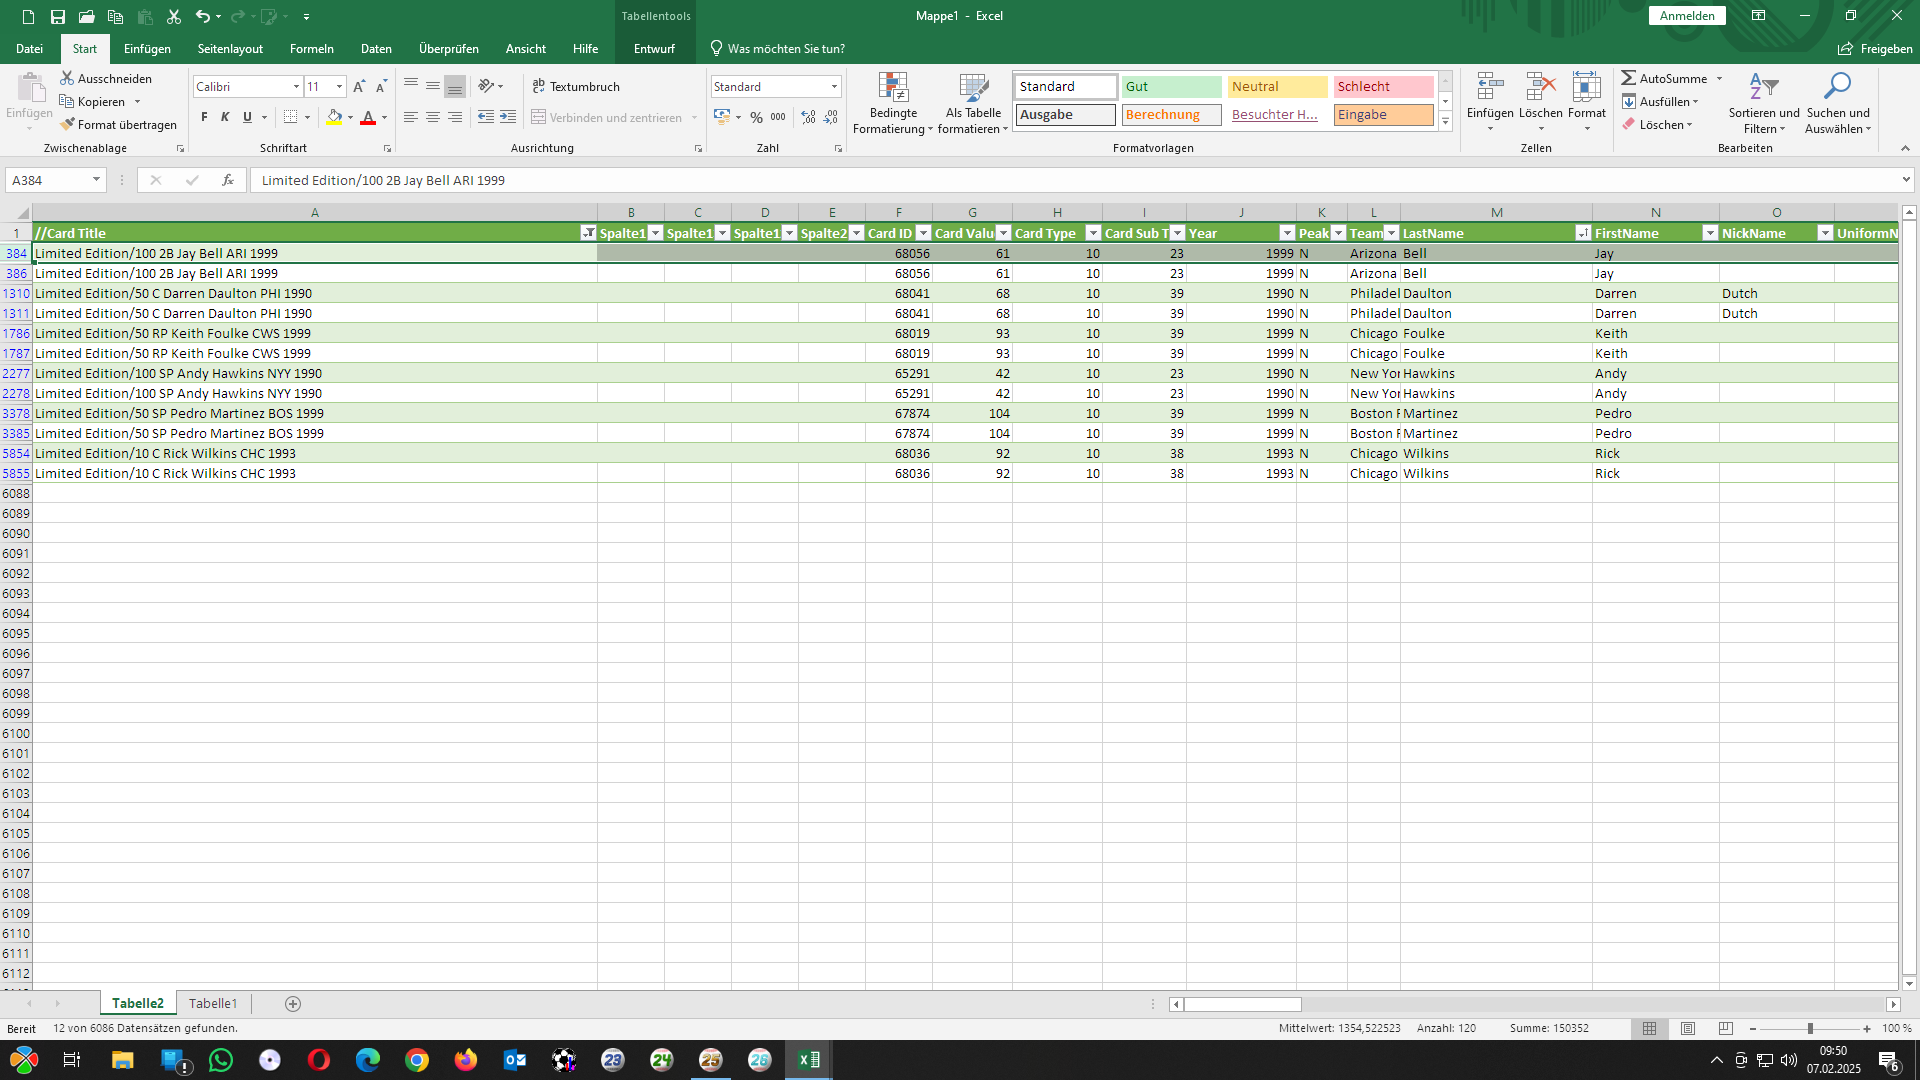Open Bedingte Formatierung menu
1920x1080 pixels.
coord(893,103)
